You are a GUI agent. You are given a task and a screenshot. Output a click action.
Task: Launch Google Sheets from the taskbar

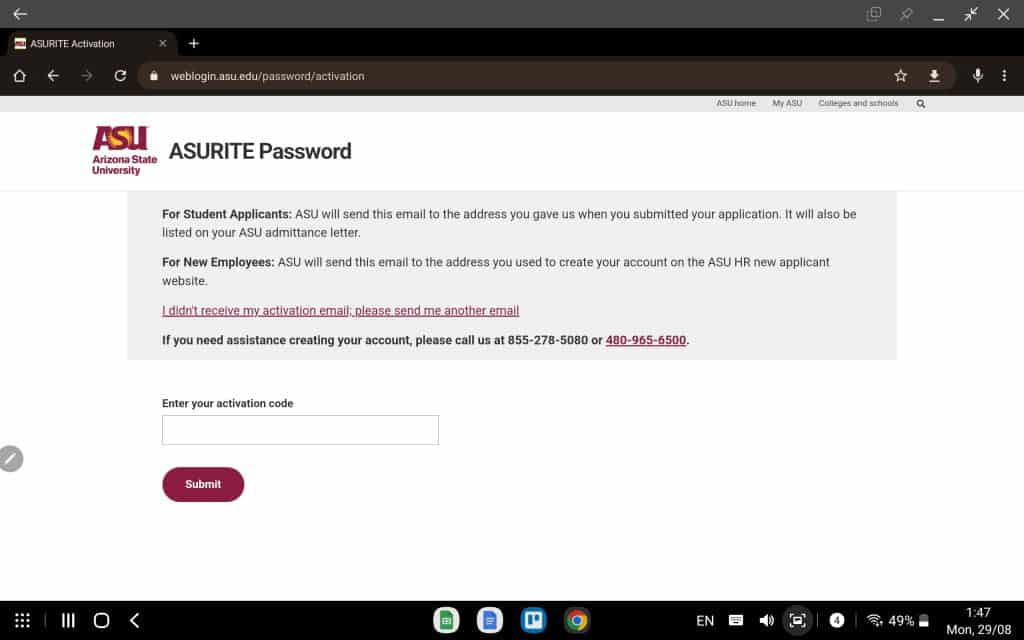445,620
